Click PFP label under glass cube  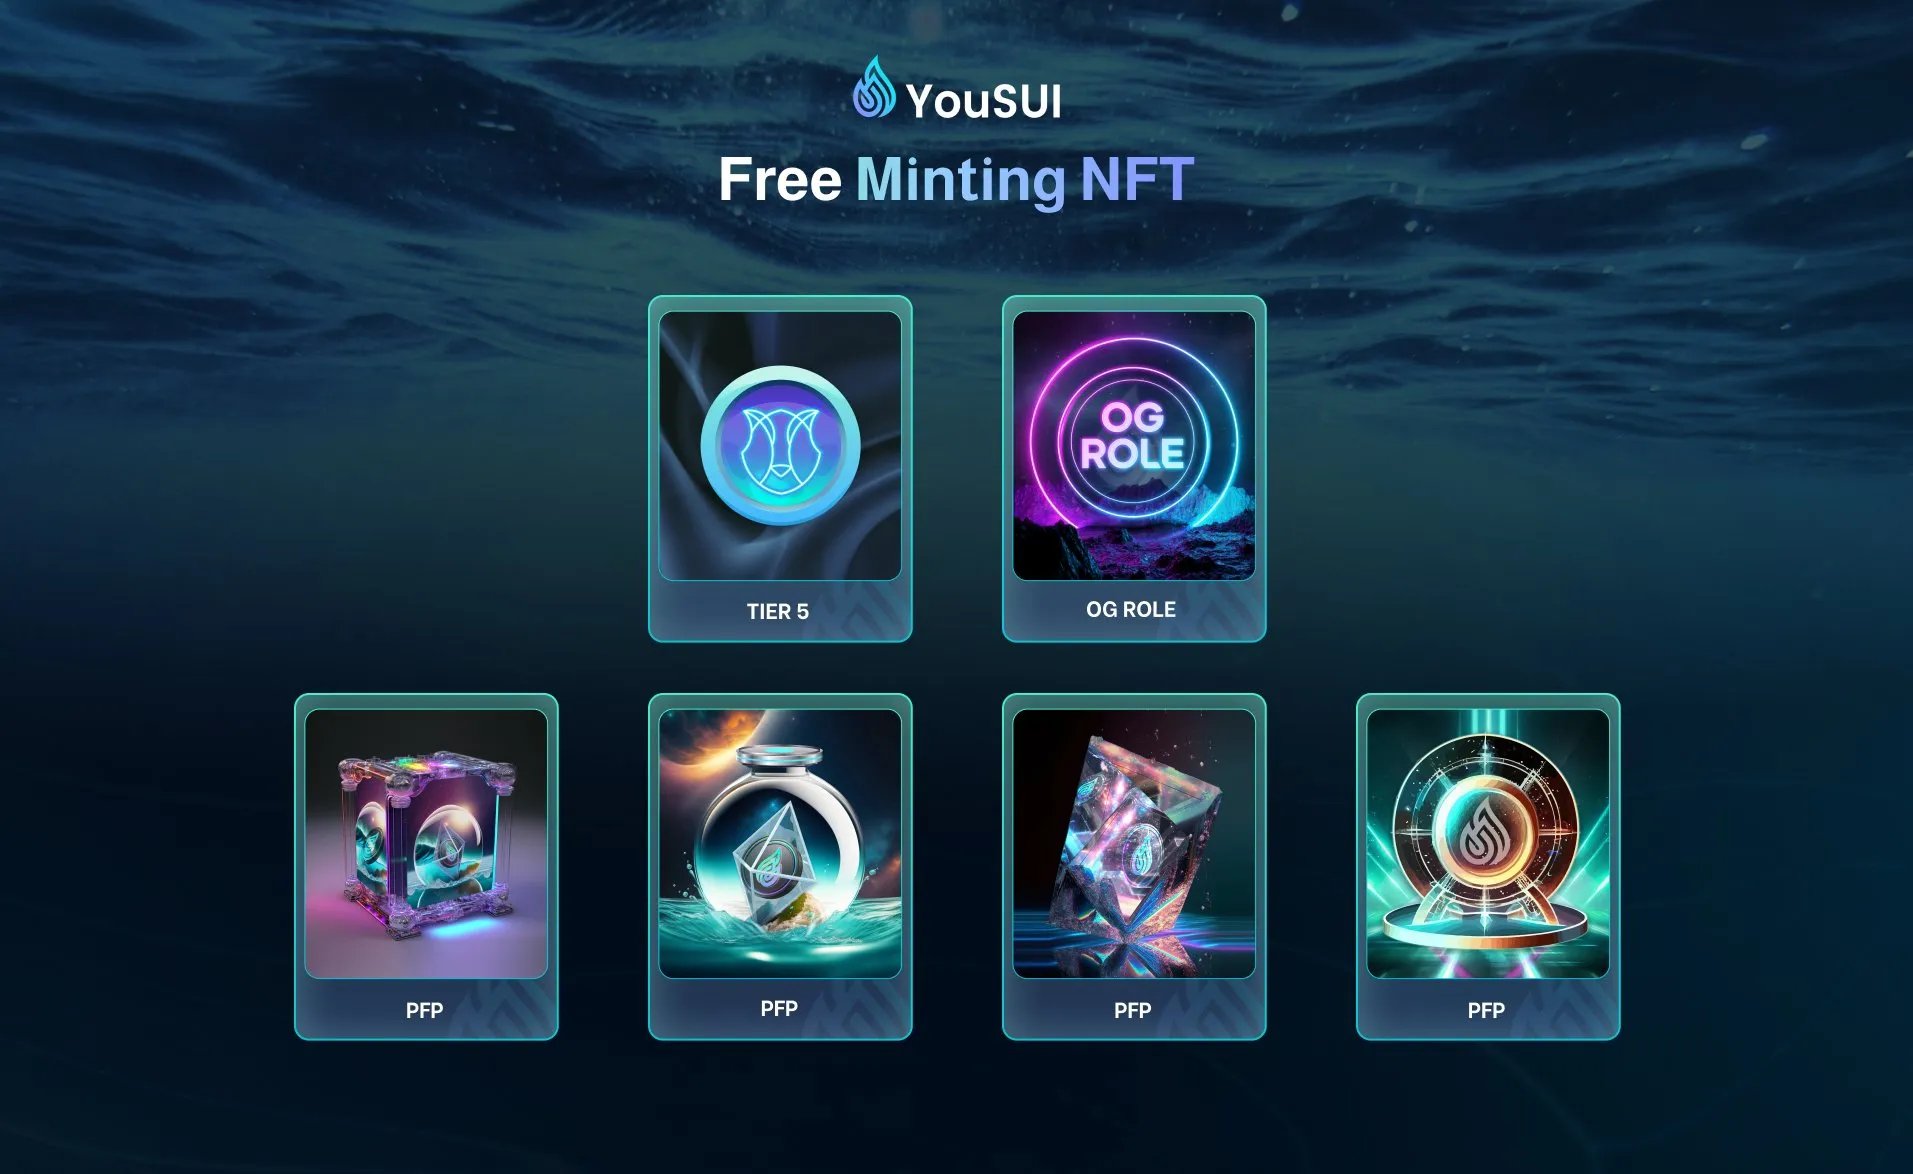pos(424,1010)
